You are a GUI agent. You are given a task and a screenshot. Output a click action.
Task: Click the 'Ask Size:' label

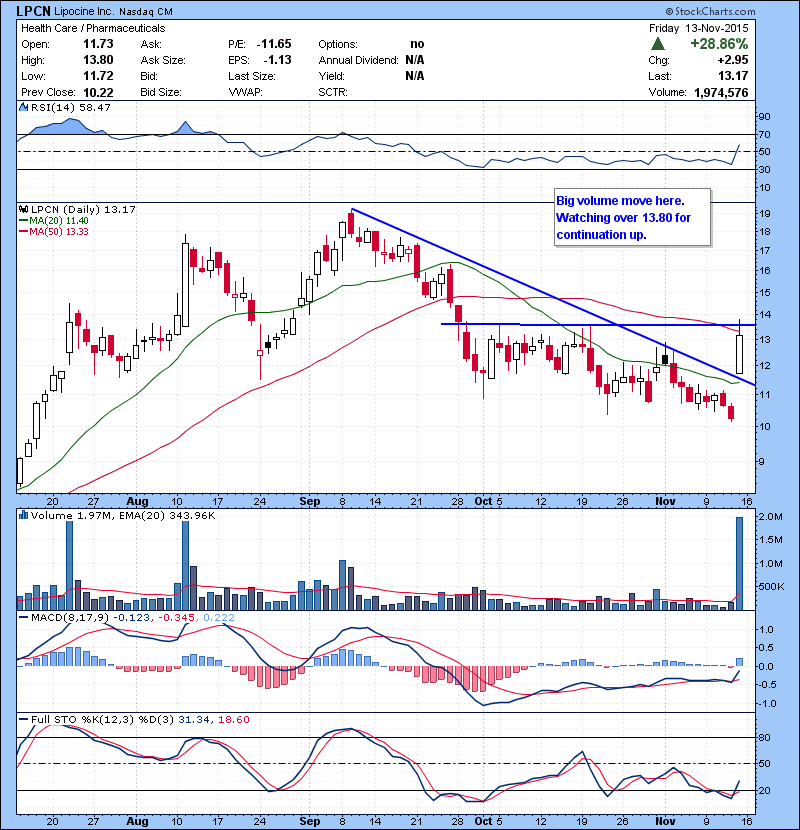[x=163, y=60]
